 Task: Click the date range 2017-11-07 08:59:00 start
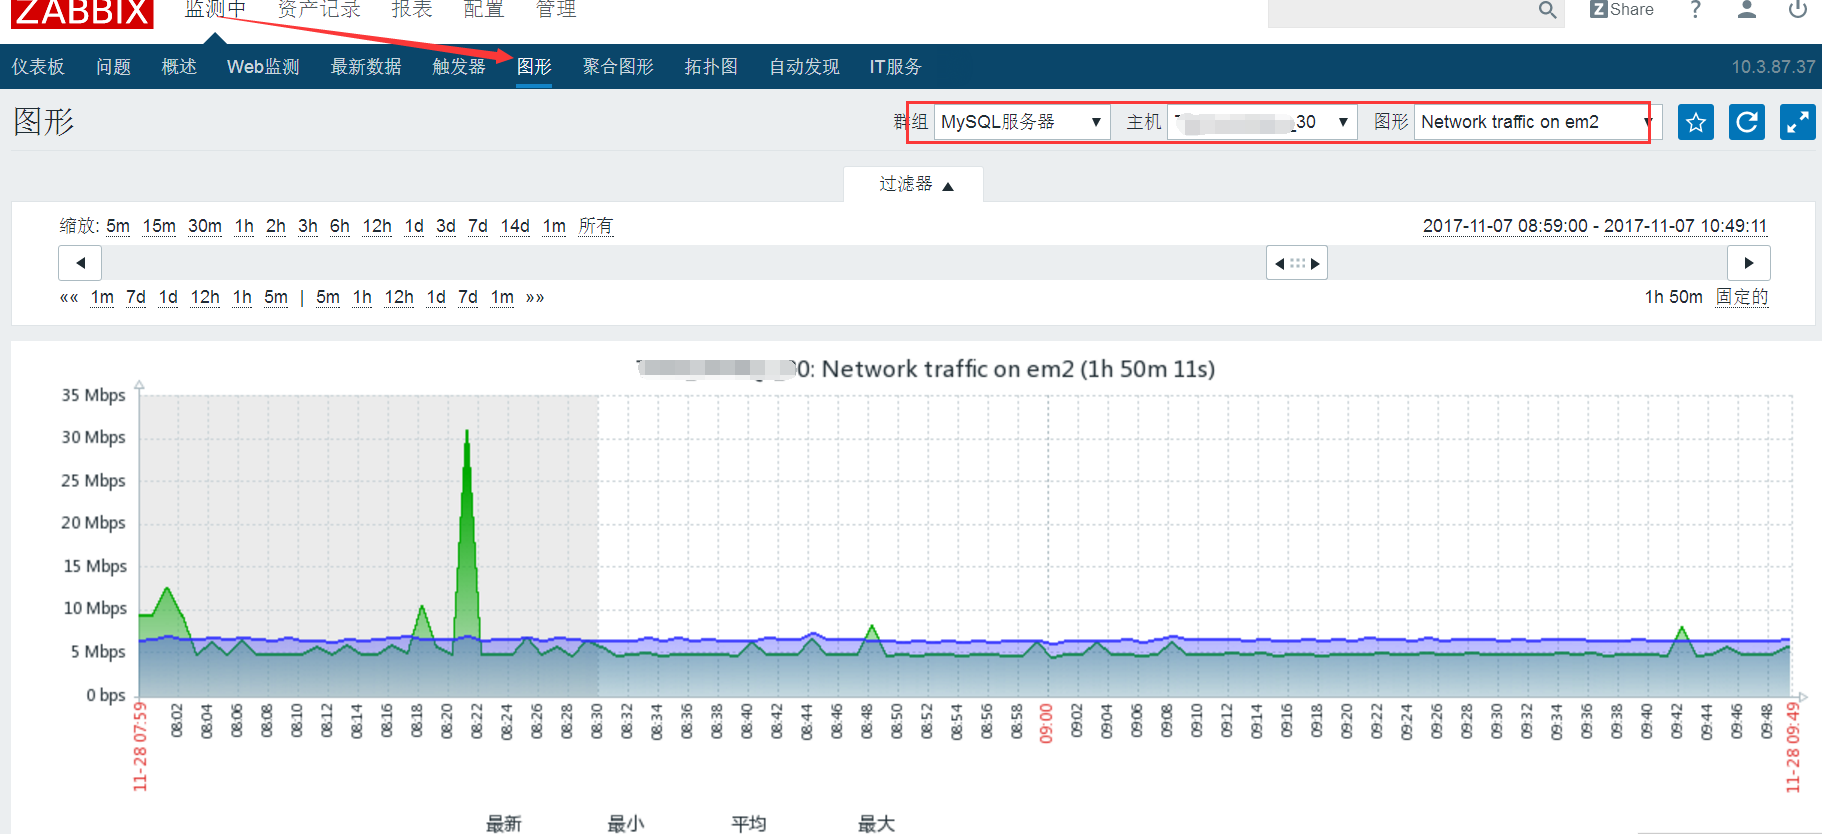[x=1505, y=226]
